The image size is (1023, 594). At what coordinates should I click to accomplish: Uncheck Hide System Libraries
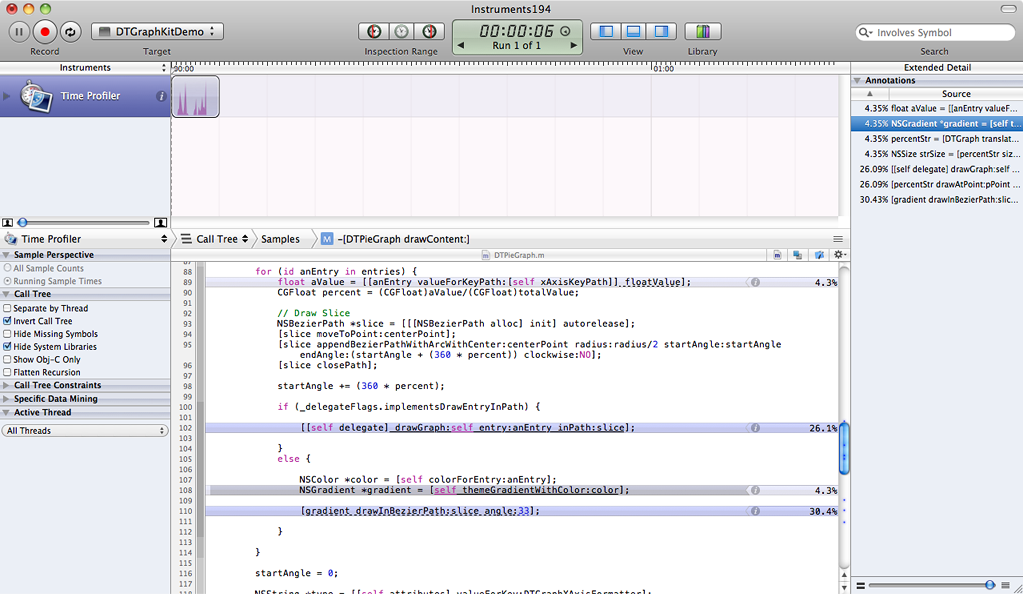[x=8, y=347]
